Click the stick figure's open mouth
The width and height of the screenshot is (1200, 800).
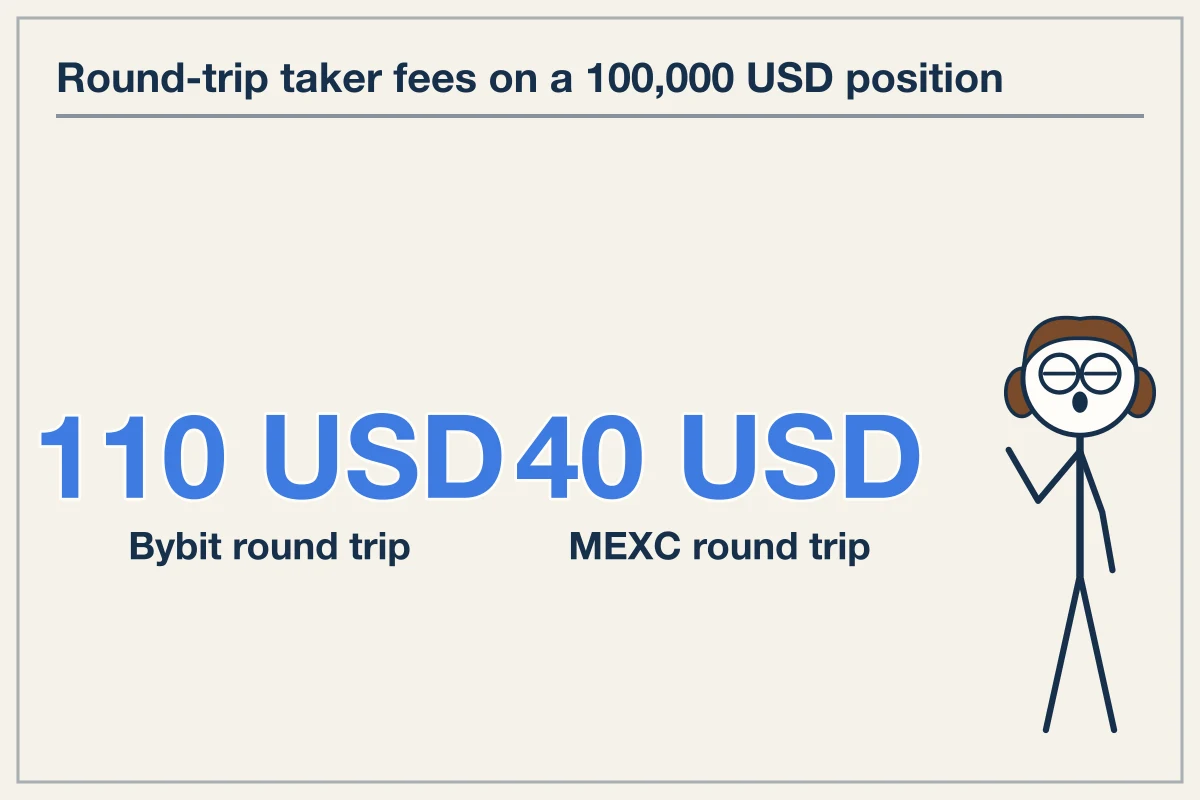1079,403
